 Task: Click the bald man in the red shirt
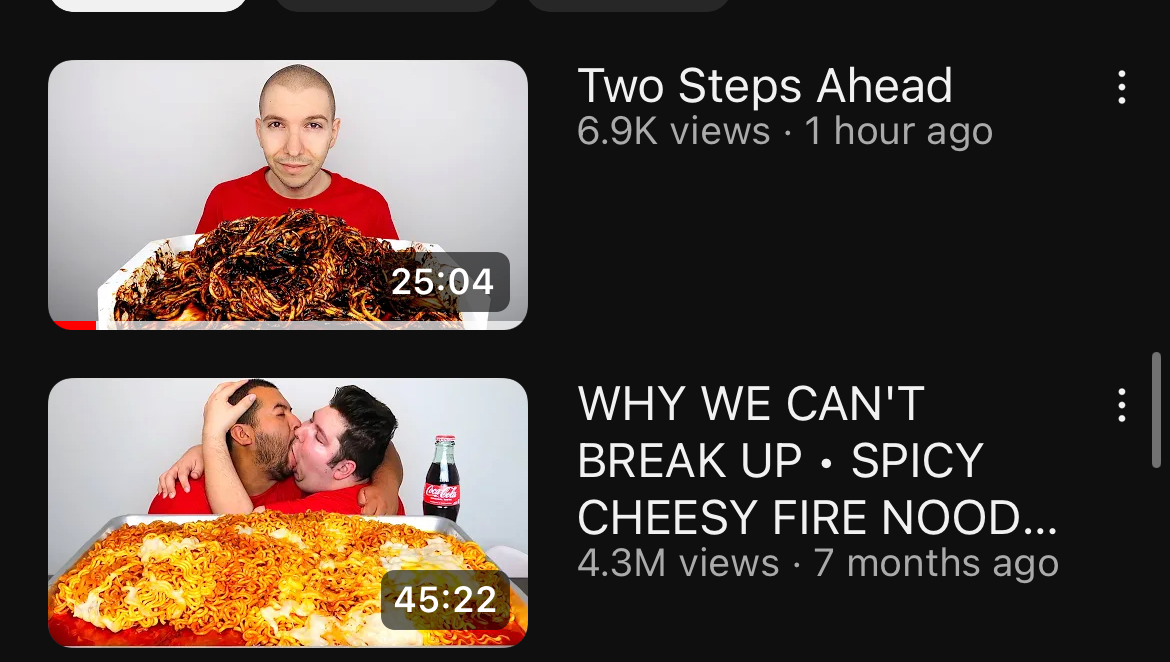pos(297,149)
